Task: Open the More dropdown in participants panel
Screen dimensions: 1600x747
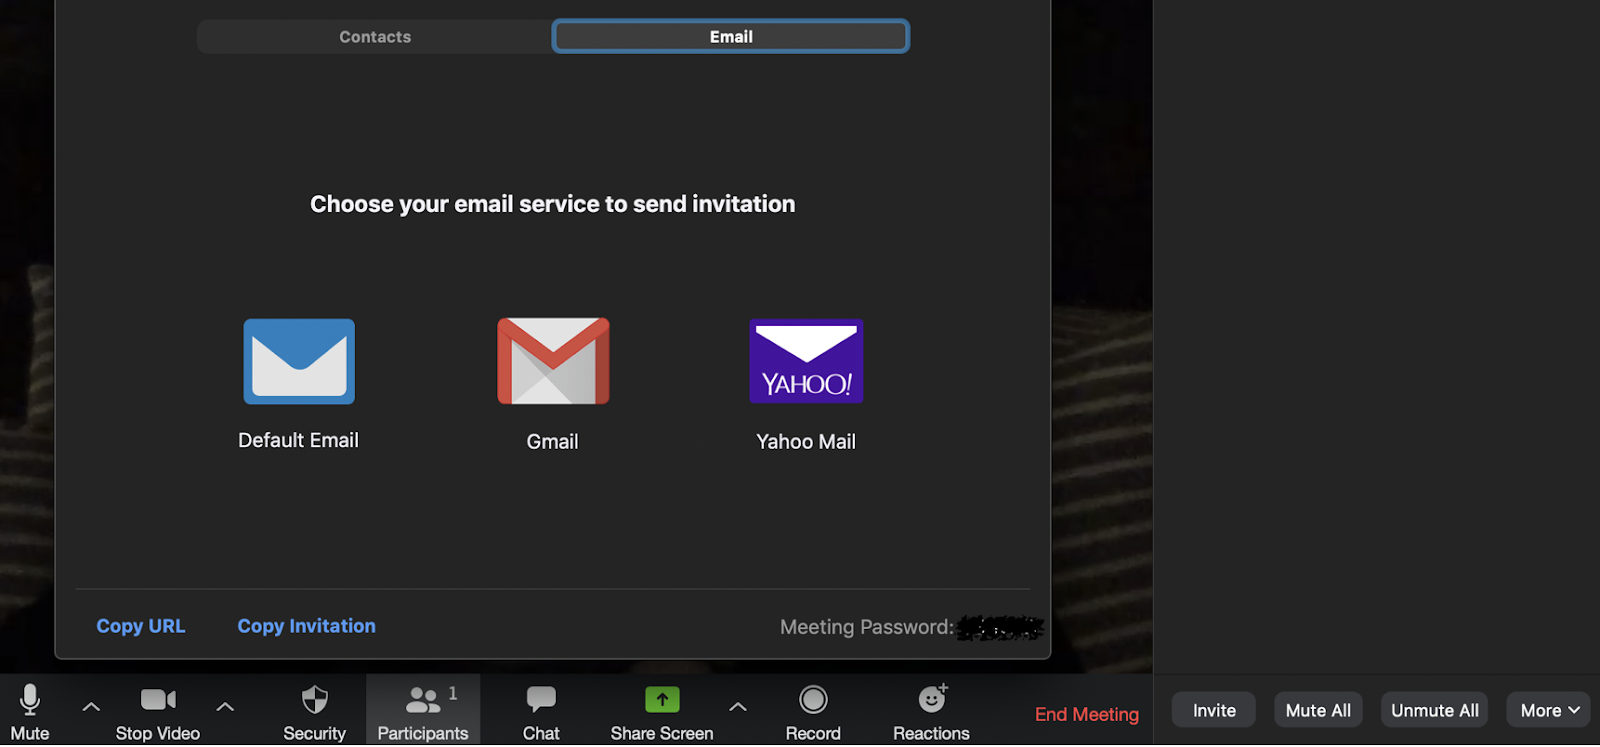Action: click(1549, 711)
